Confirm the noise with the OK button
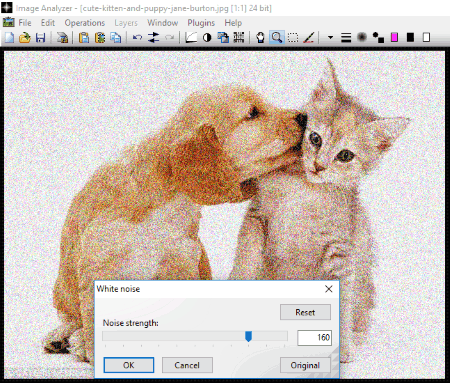Image resolution: width=450 pixels, height=383 pixels. coord(129,365)
